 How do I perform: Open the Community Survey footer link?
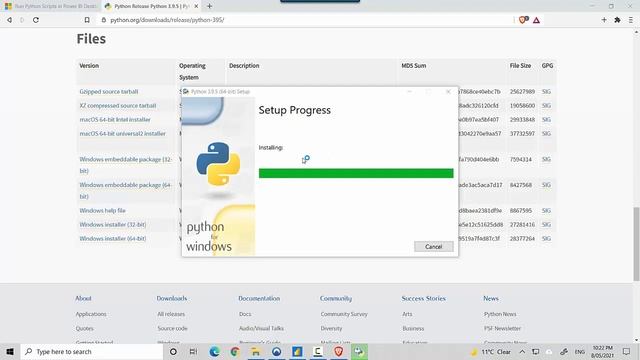[344, 314]
